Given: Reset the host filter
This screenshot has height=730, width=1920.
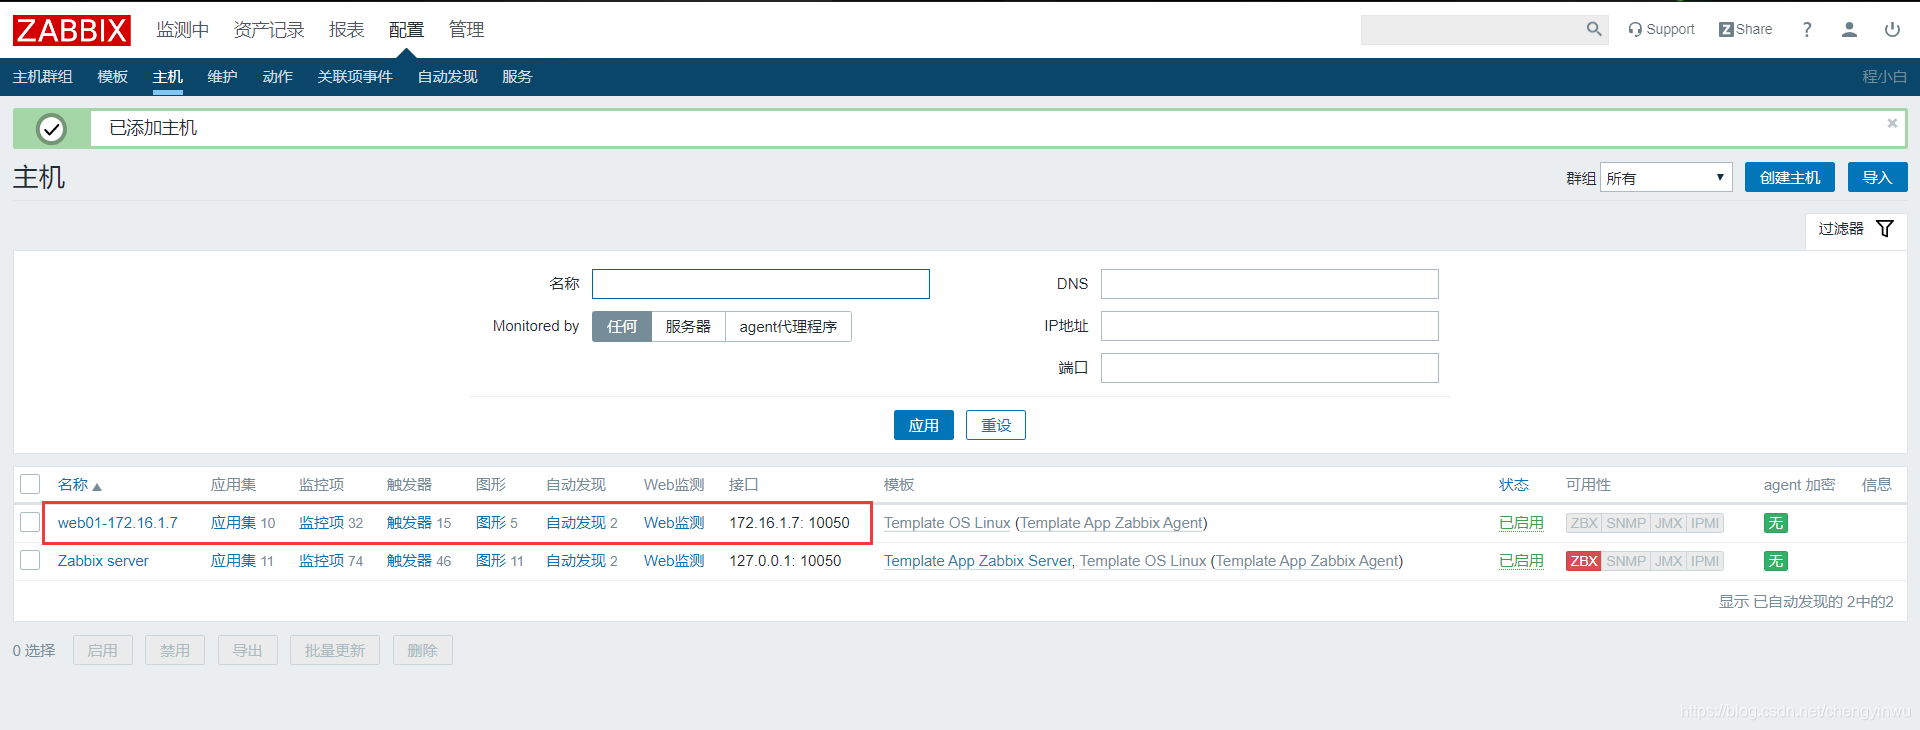Looking at the screenshot, I should pos(996,425).
